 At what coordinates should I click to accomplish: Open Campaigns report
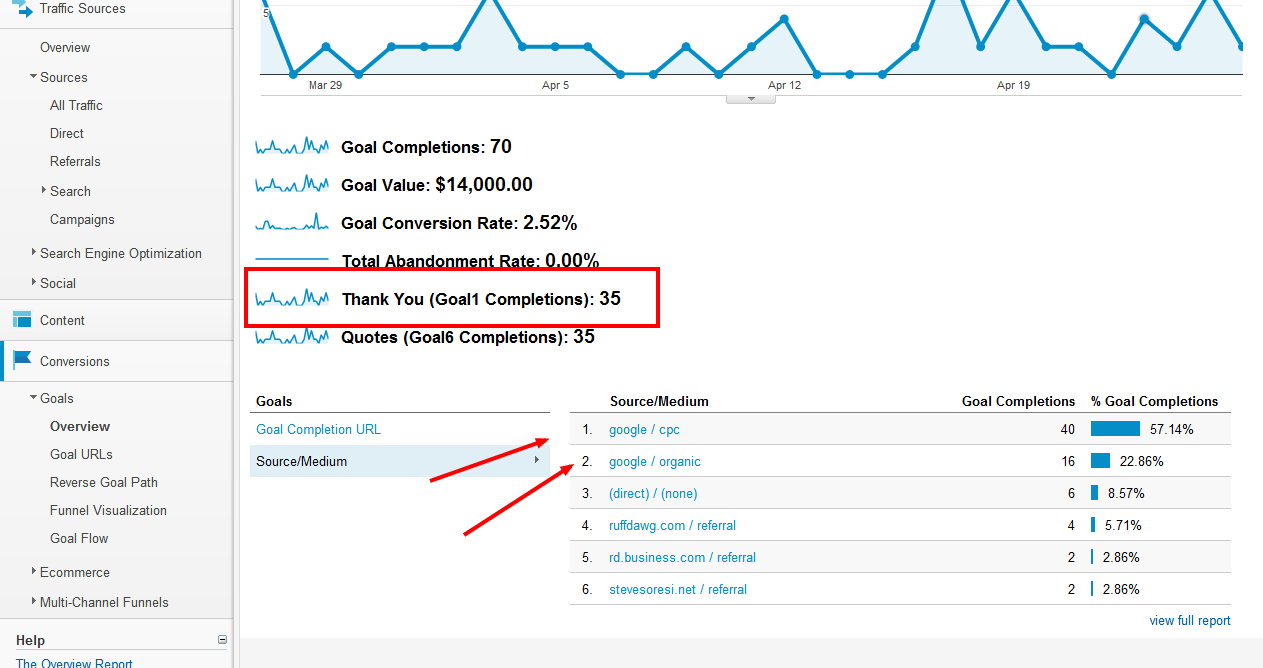pos(82,219)
